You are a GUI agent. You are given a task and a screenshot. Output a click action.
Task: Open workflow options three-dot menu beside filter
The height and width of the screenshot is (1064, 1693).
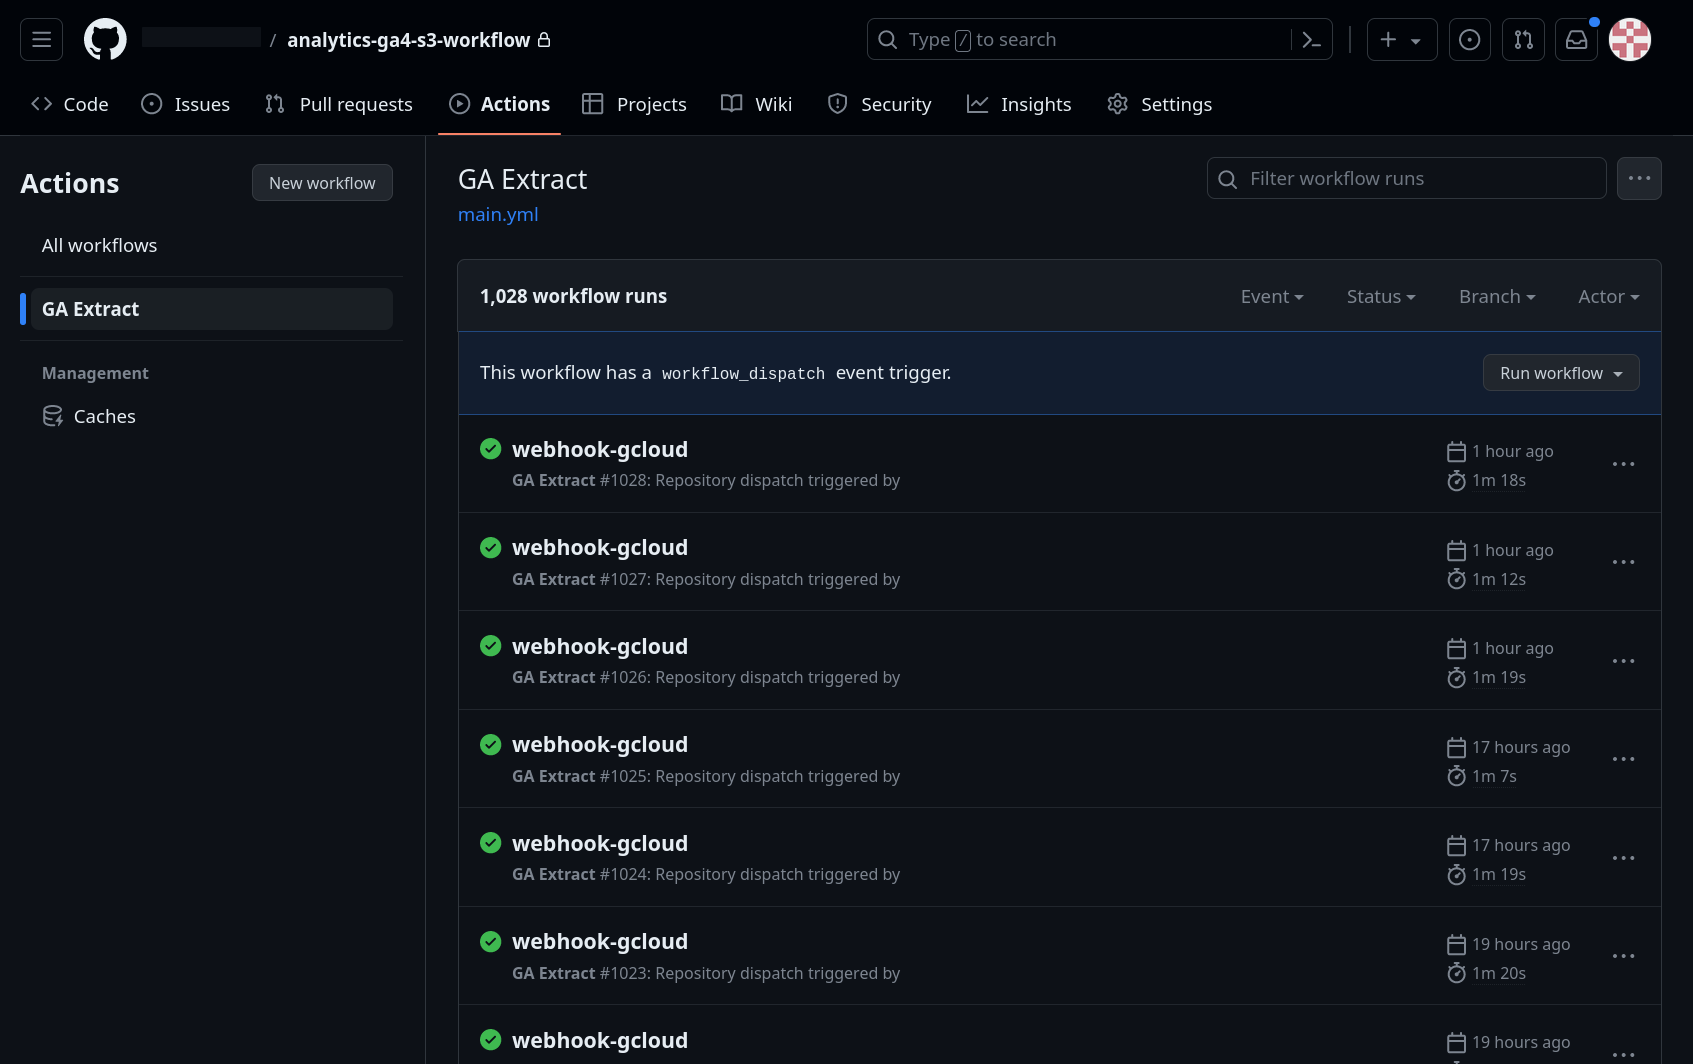pyautogui.click(x=1639, y=178)
